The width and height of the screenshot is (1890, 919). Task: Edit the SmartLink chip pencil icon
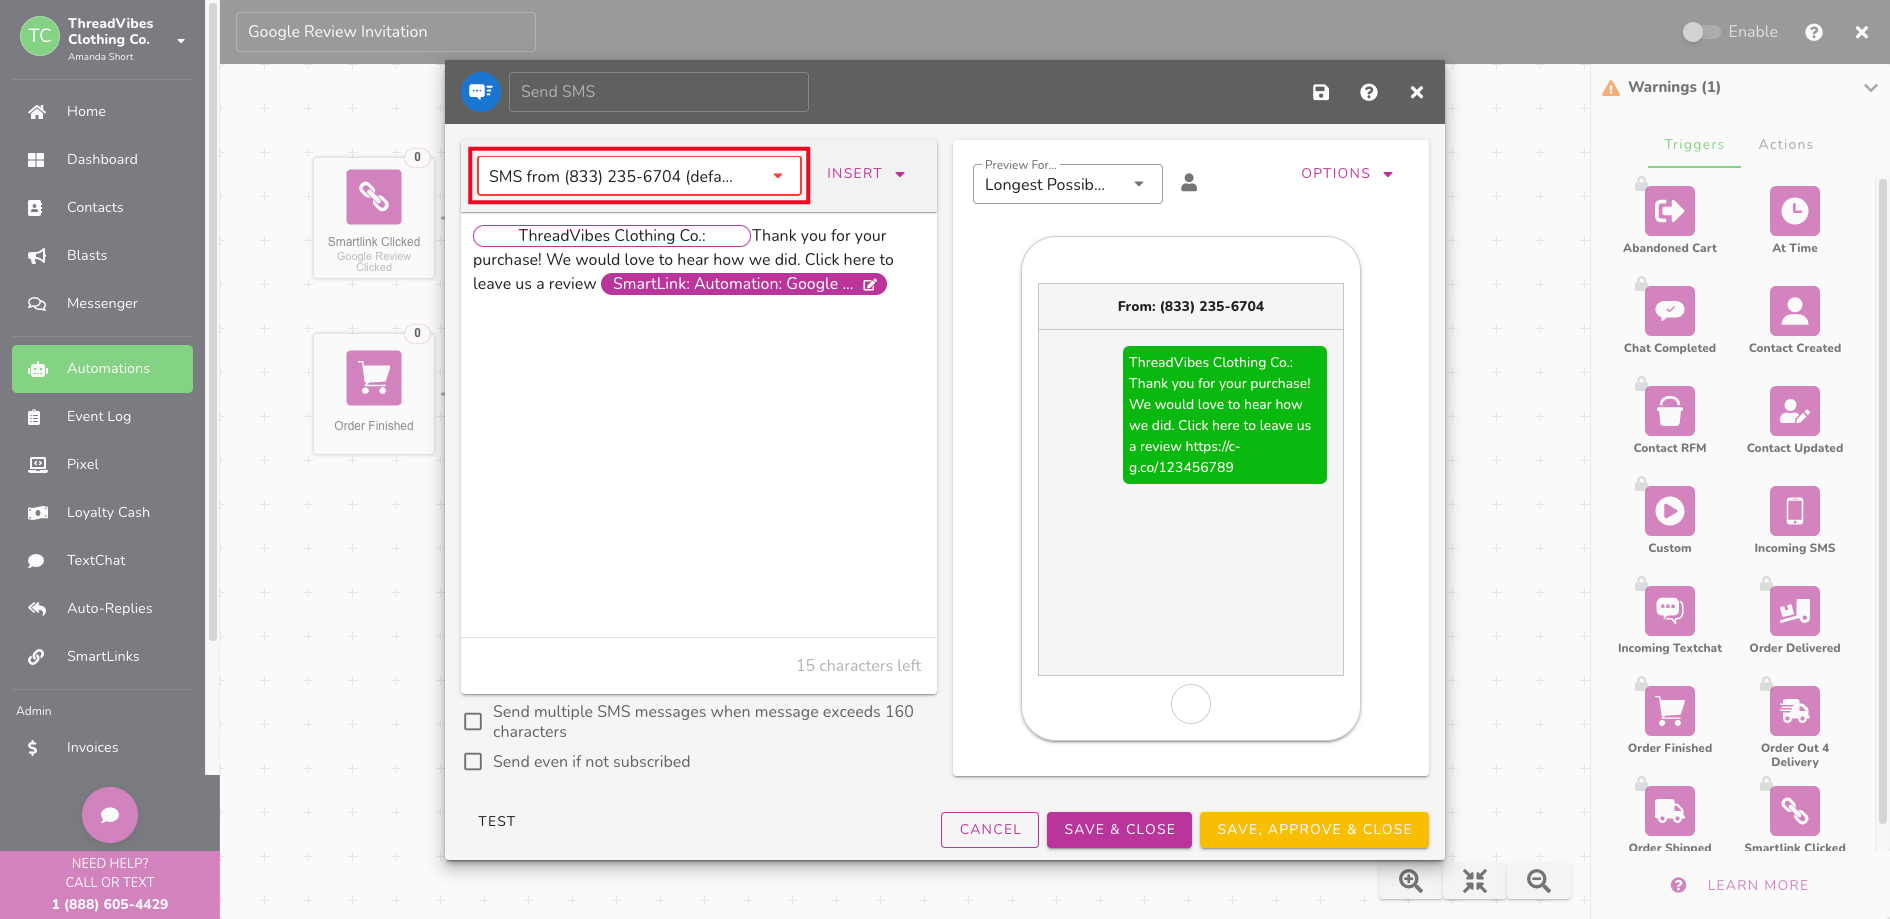pyautogui.click(x=870, y=285)
